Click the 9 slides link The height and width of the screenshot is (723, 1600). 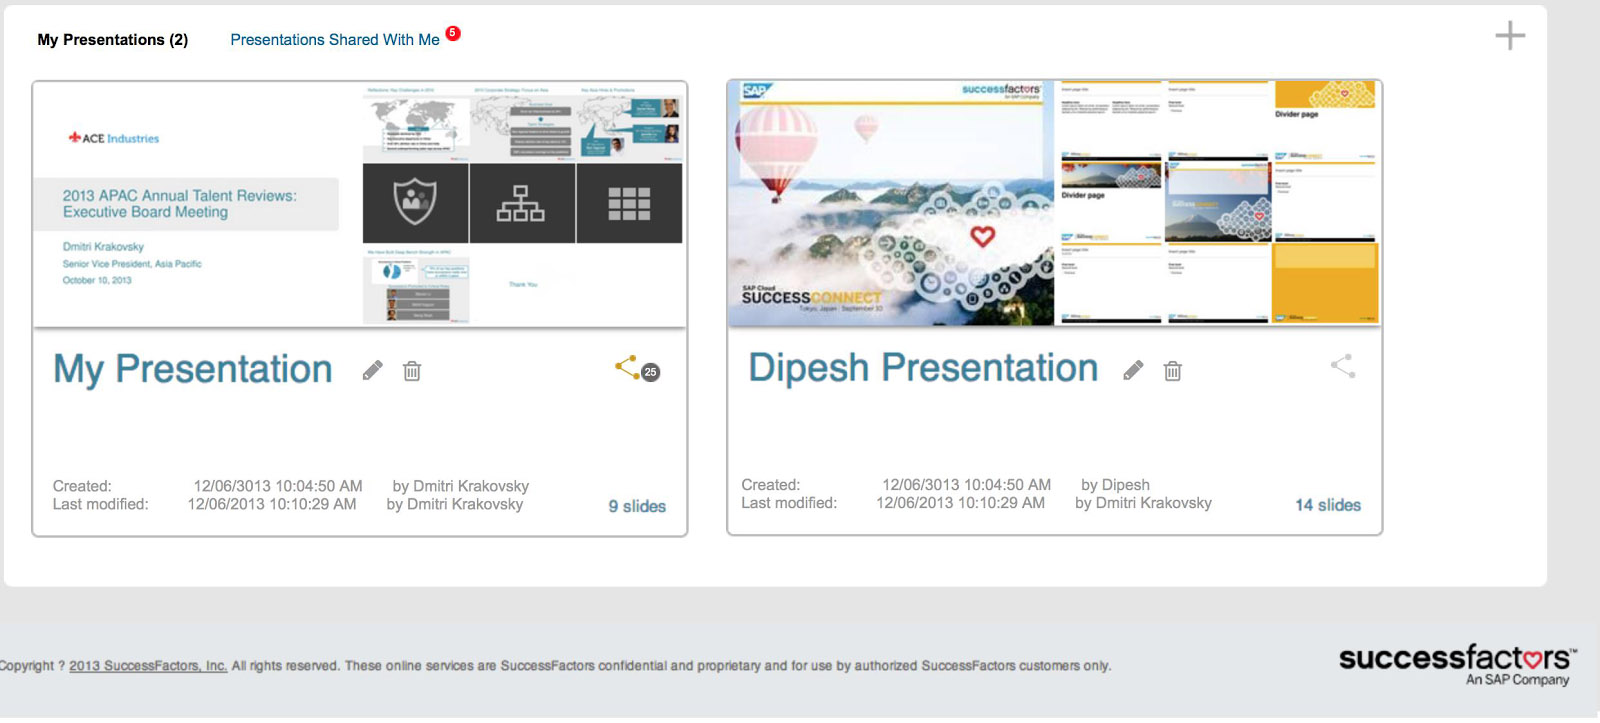click(636, 506)
